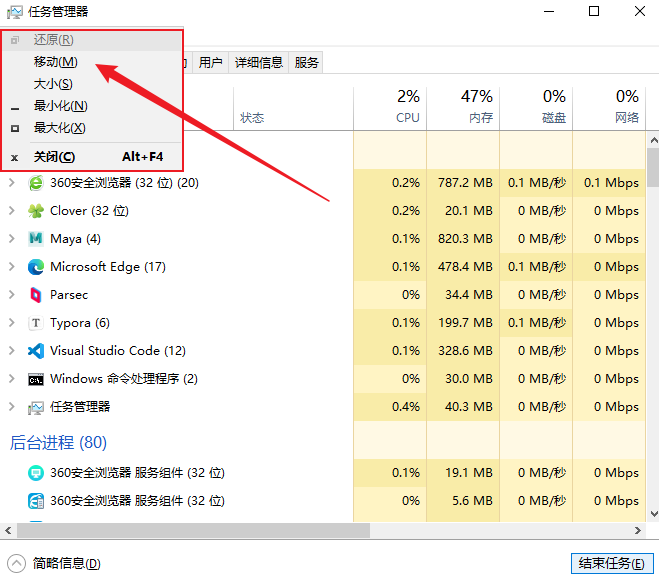Click the 360安全浏览器 (32 位) (20) process icon

coord(36,183)
